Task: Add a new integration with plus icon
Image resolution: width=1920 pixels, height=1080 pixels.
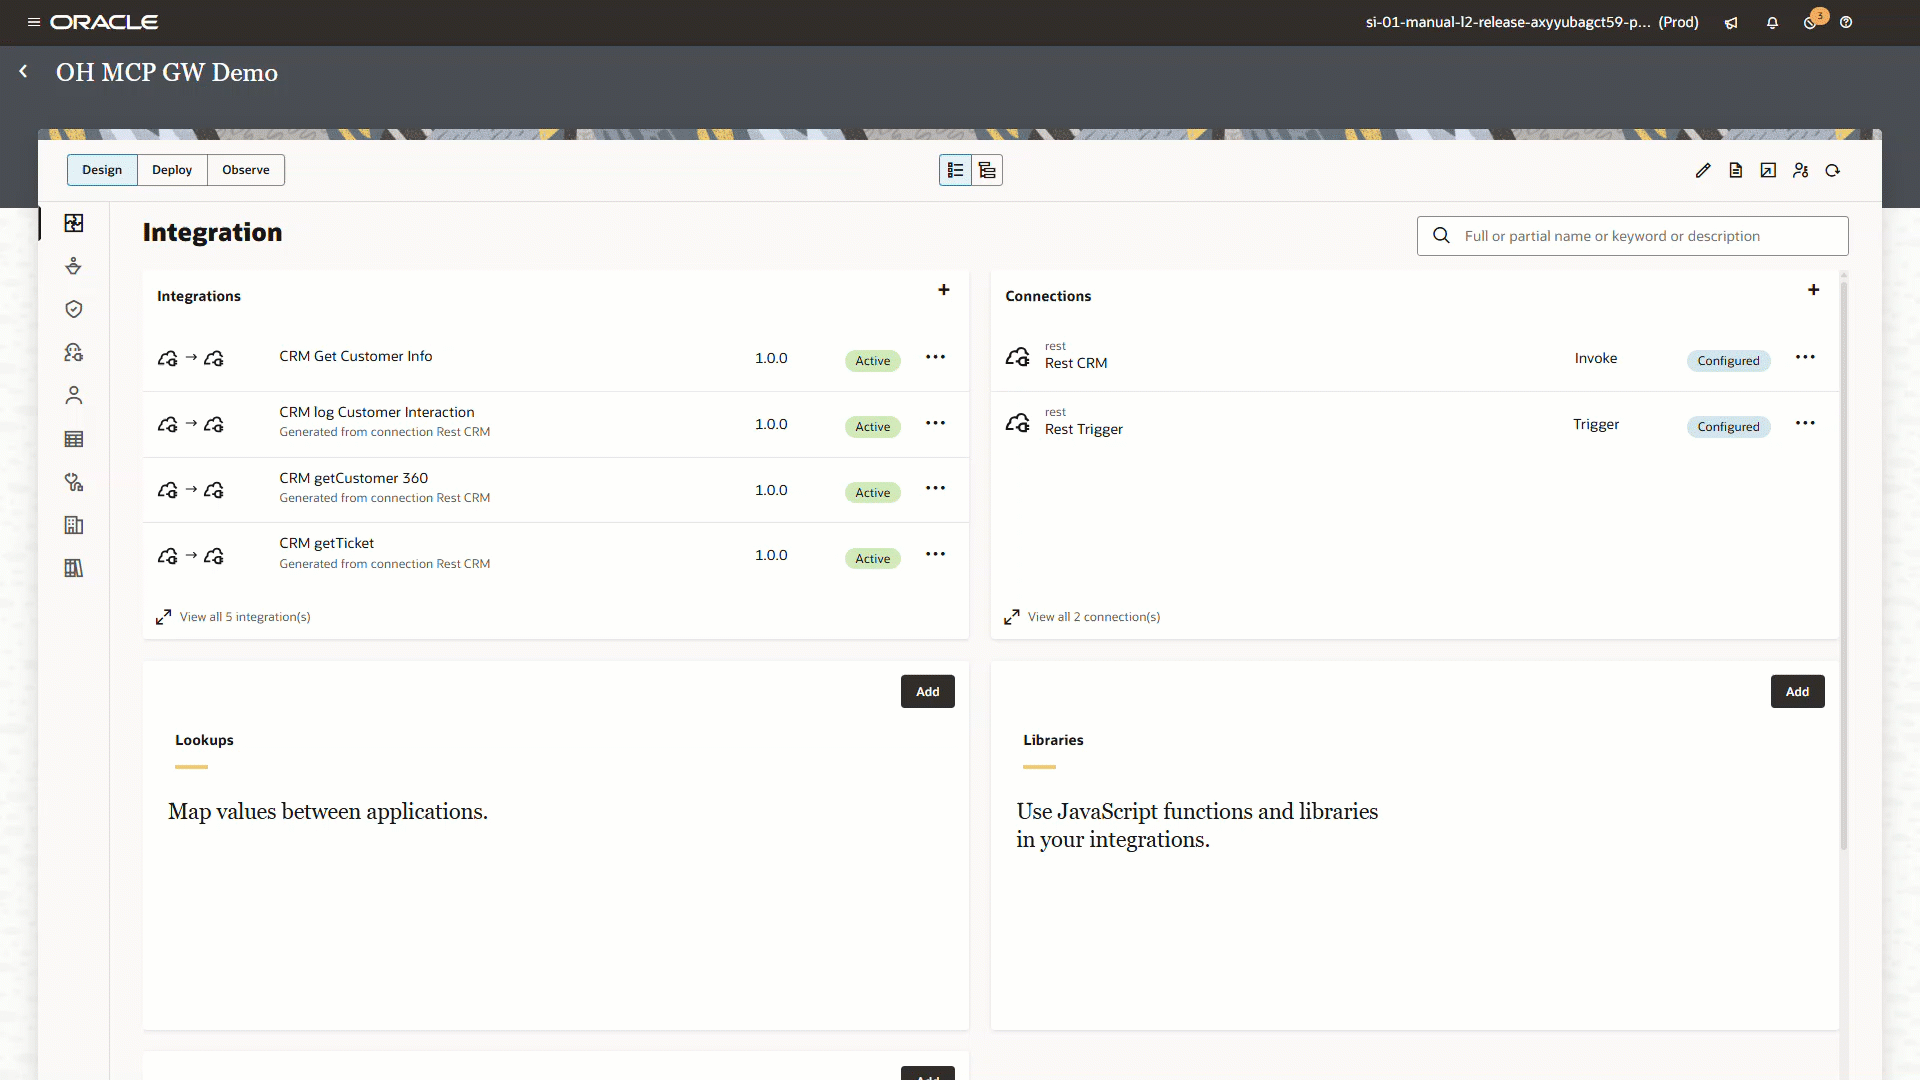Action: (x=944, y=290)
